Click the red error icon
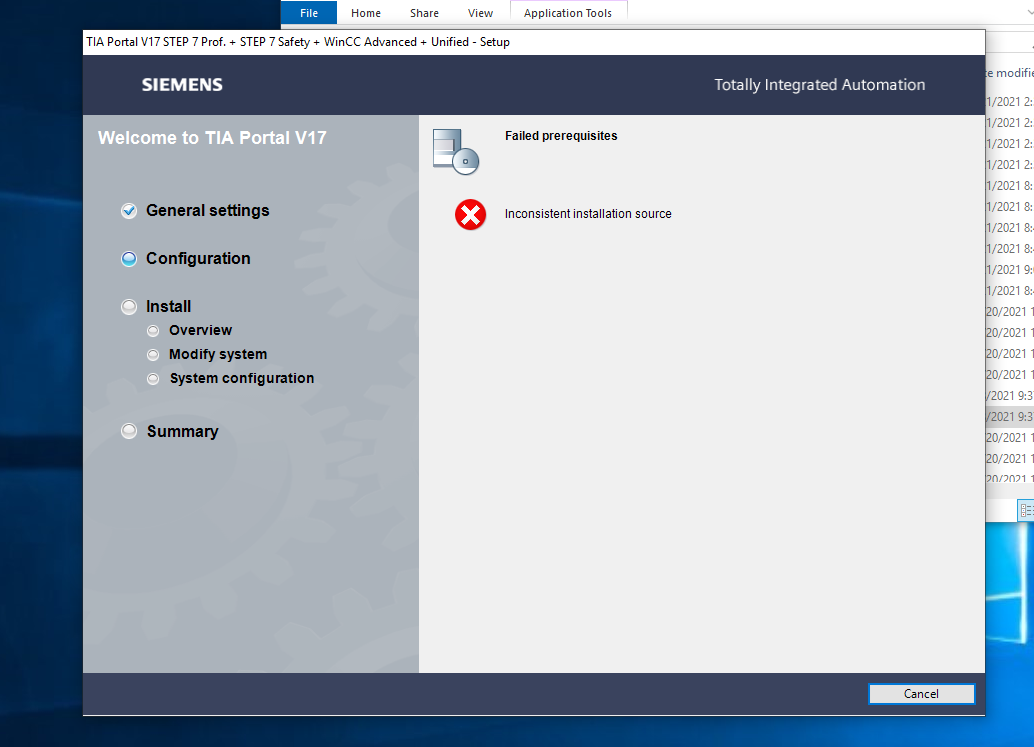Screen dimensions: 1034x747 [x=470, y=214]
